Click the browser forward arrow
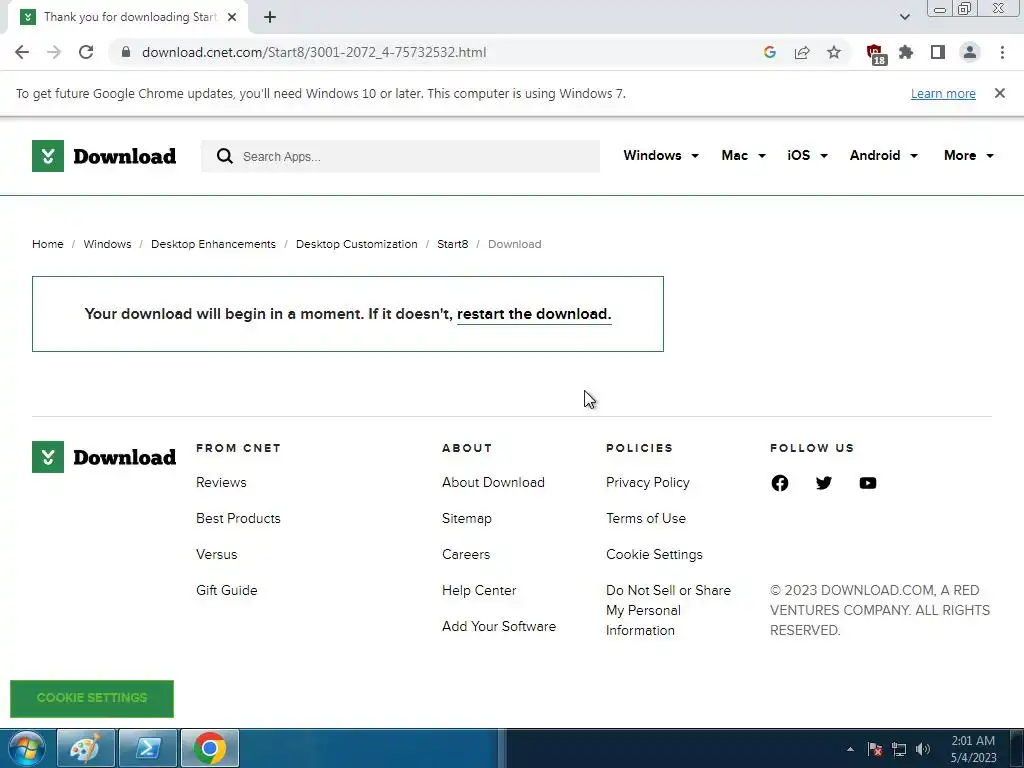The width and height of the screenshot is (1024, 768). tap(54, 52)
